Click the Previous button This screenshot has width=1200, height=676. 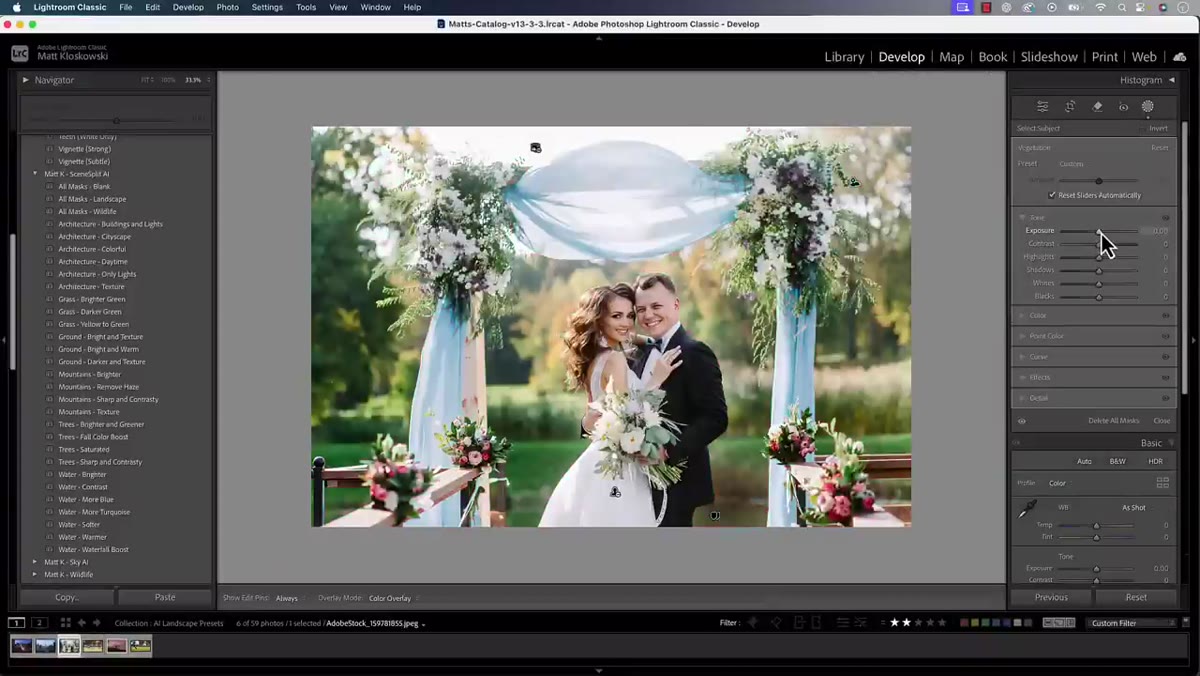pos(1051,597)
